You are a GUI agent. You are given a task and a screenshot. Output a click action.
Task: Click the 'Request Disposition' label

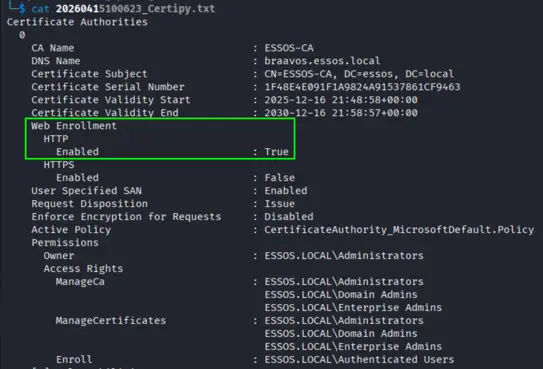(x=90, y=204)
